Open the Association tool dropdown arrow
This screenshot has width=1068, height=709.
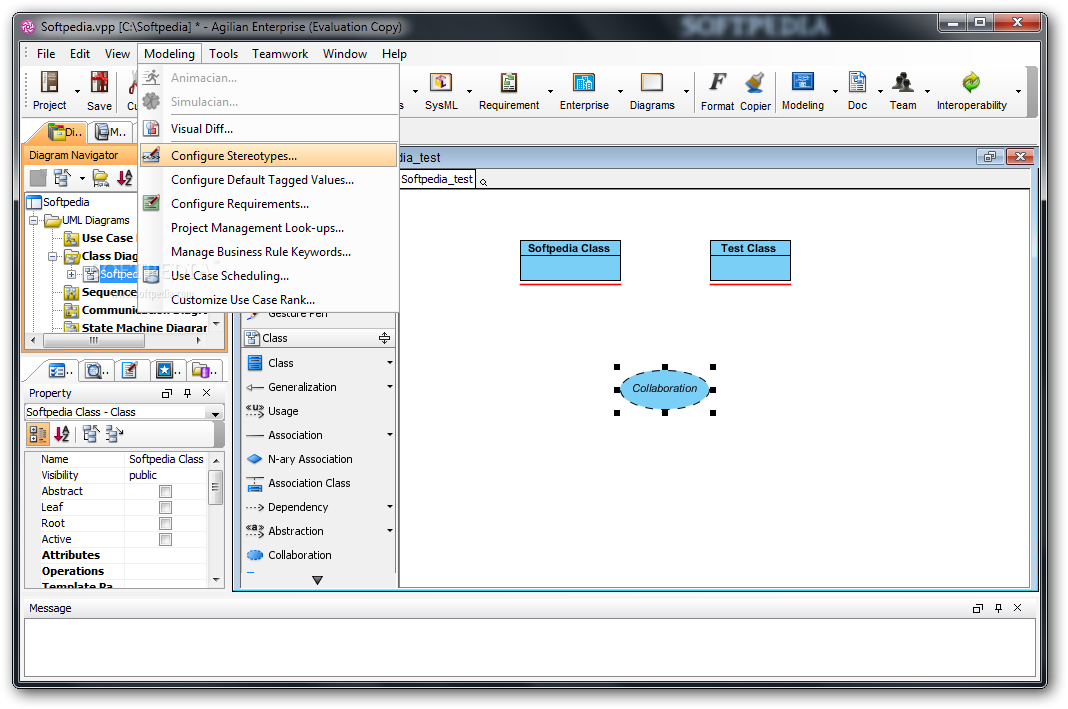390,435
